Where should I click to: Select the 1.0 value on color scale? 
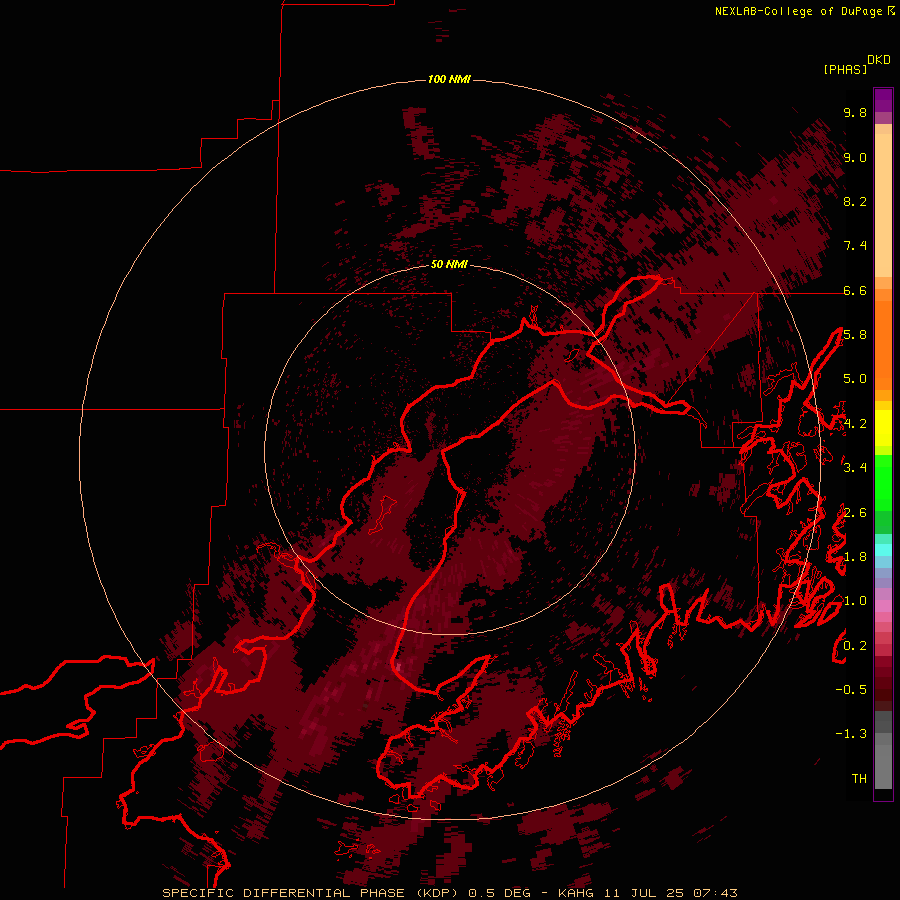(855, 601)
